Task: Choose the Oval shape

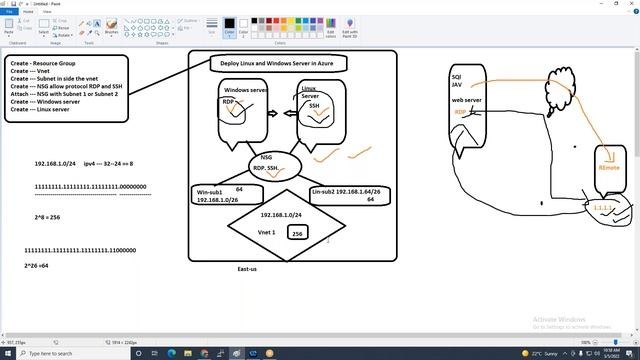Action: click(140, 21)
